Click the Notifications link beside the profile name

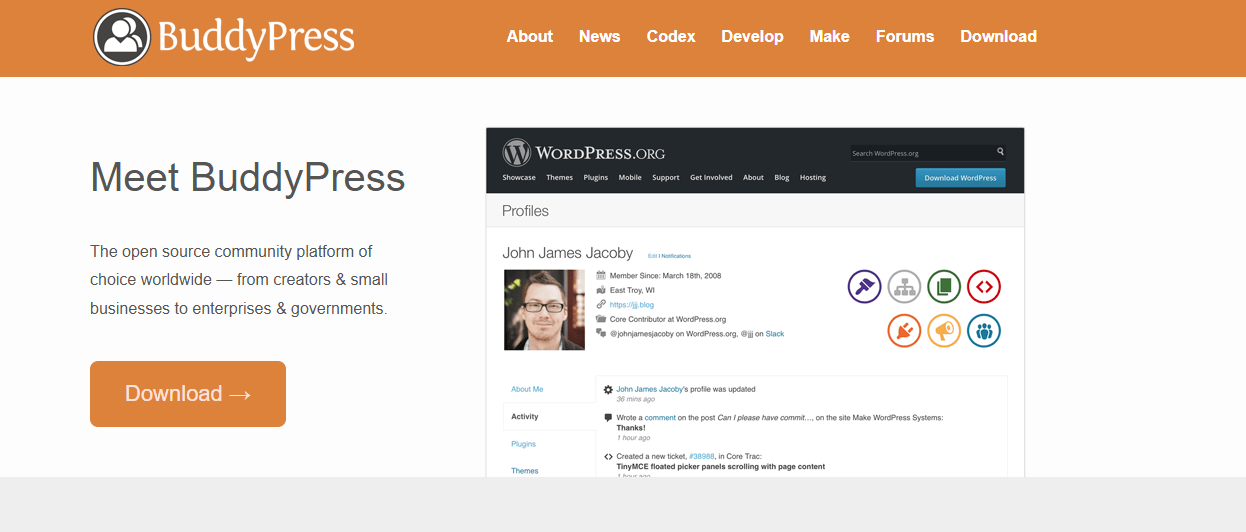point(675,256)
